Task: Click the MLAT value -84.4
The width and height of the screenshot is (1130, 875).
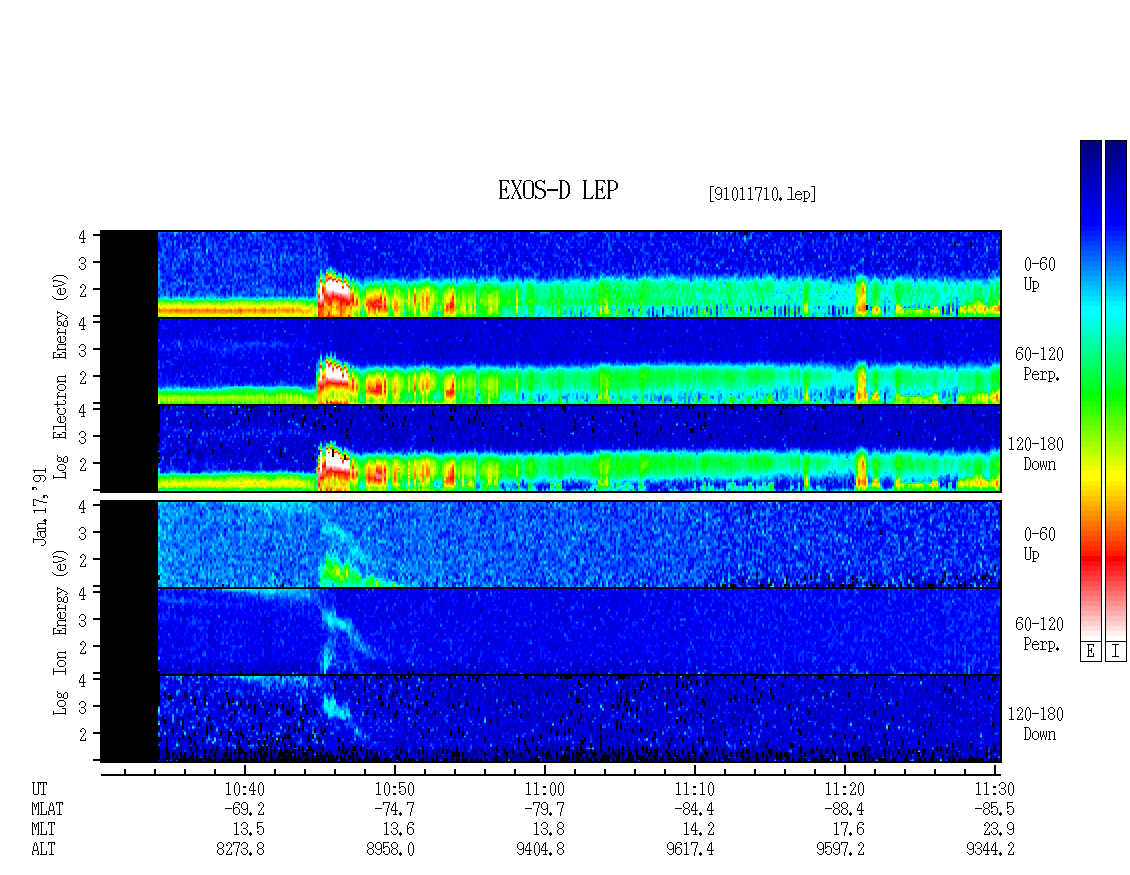Action: [x=694, y=809]
